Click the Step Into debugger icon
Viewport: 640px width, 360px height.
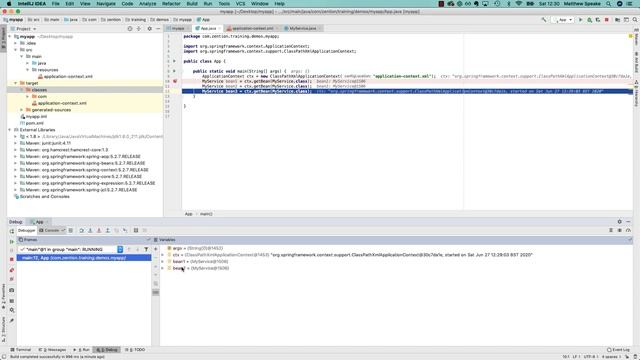90,231
